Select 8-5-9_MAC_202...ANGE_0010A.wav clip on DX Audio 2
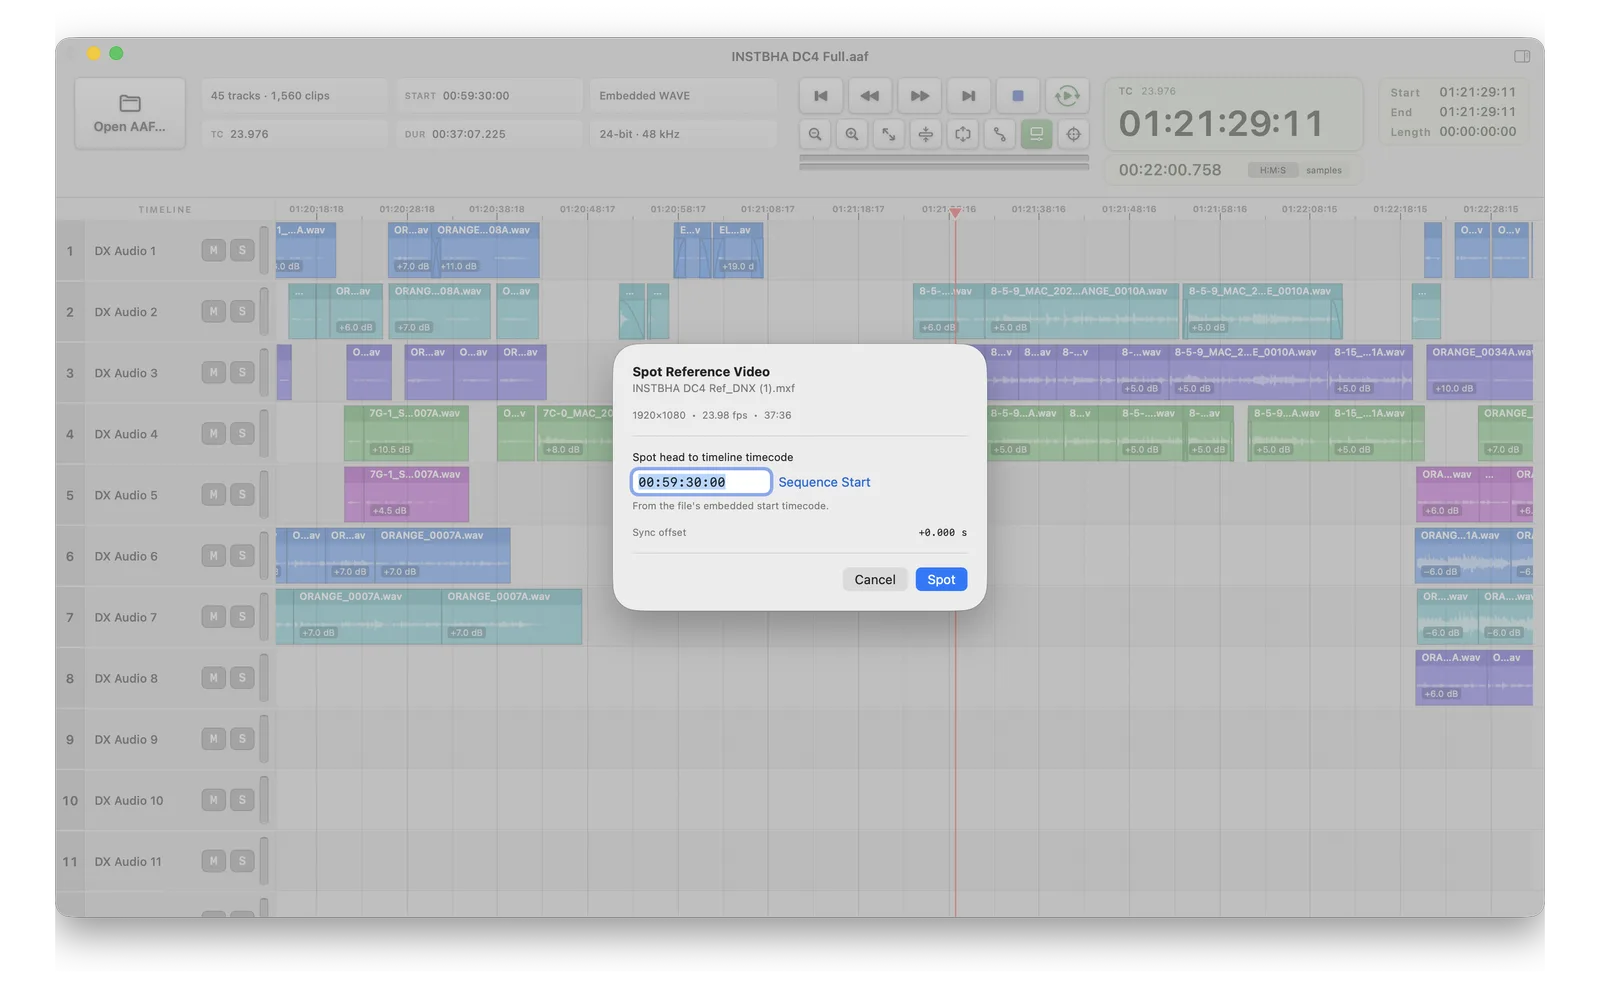 (x=1081, y=311)
